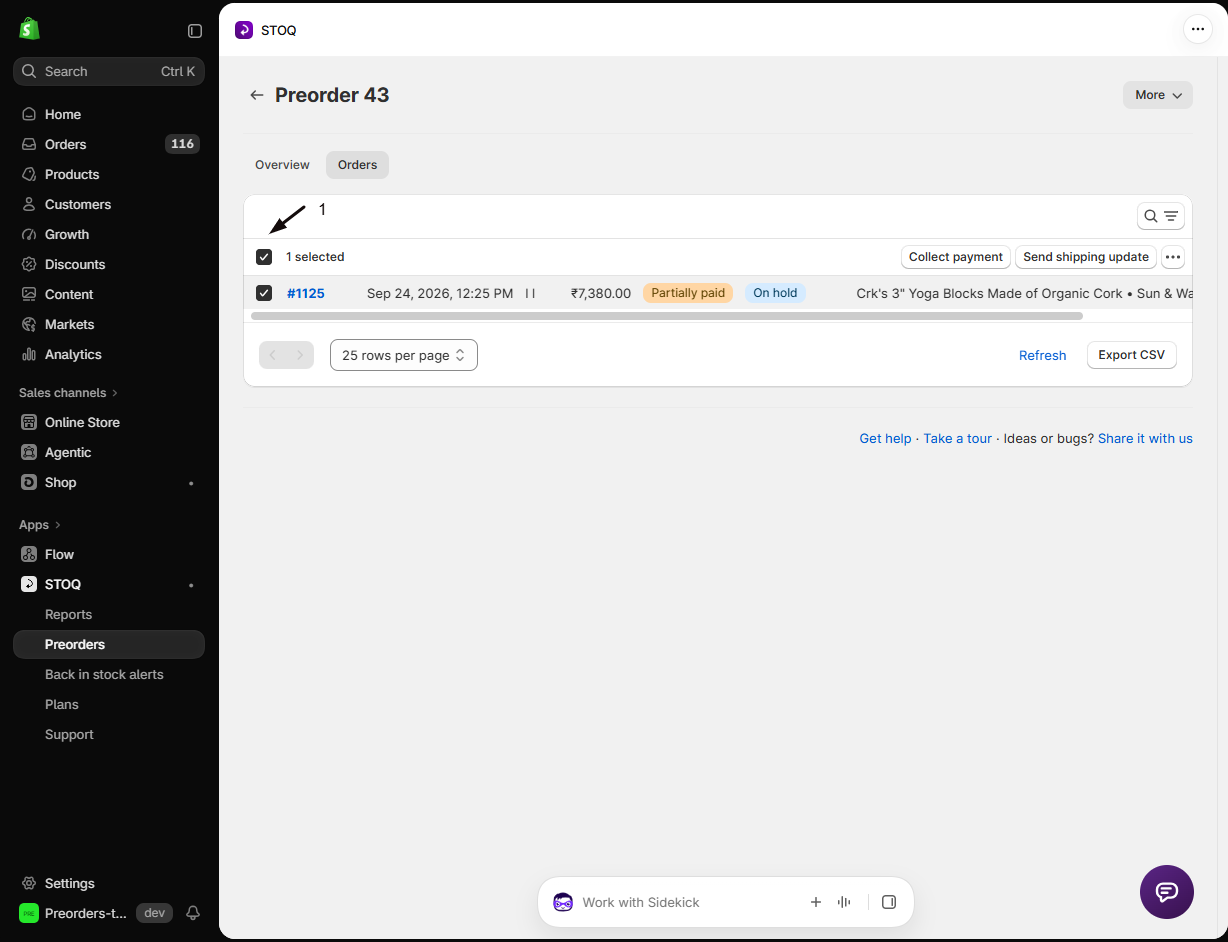Switch to the Overview tab
The width and height of the screenshot is (1228, 942).
point(282,165)
